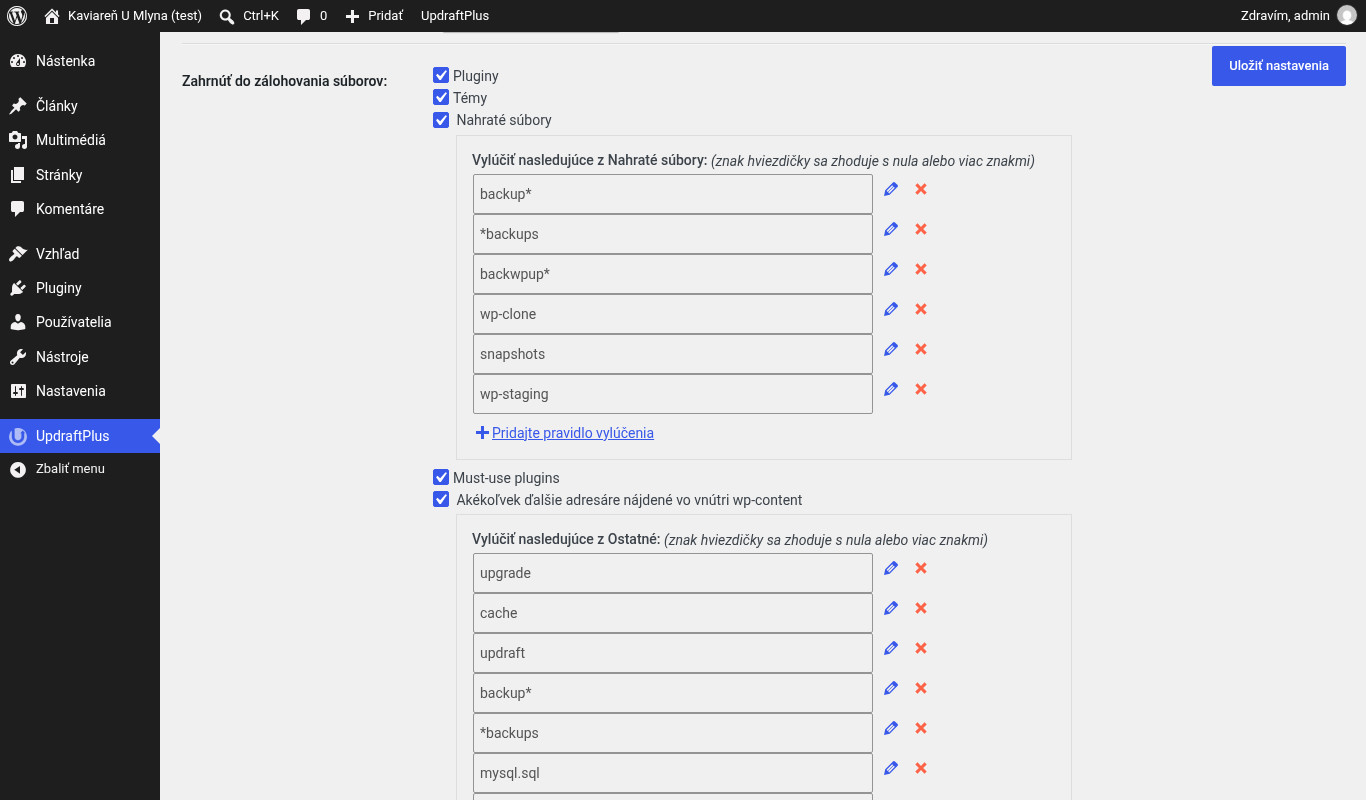The width and height of the screenshot is (1366, 800).
Task: Delete the wp-staging exclusion rule
Action: (x=921, y=389)
